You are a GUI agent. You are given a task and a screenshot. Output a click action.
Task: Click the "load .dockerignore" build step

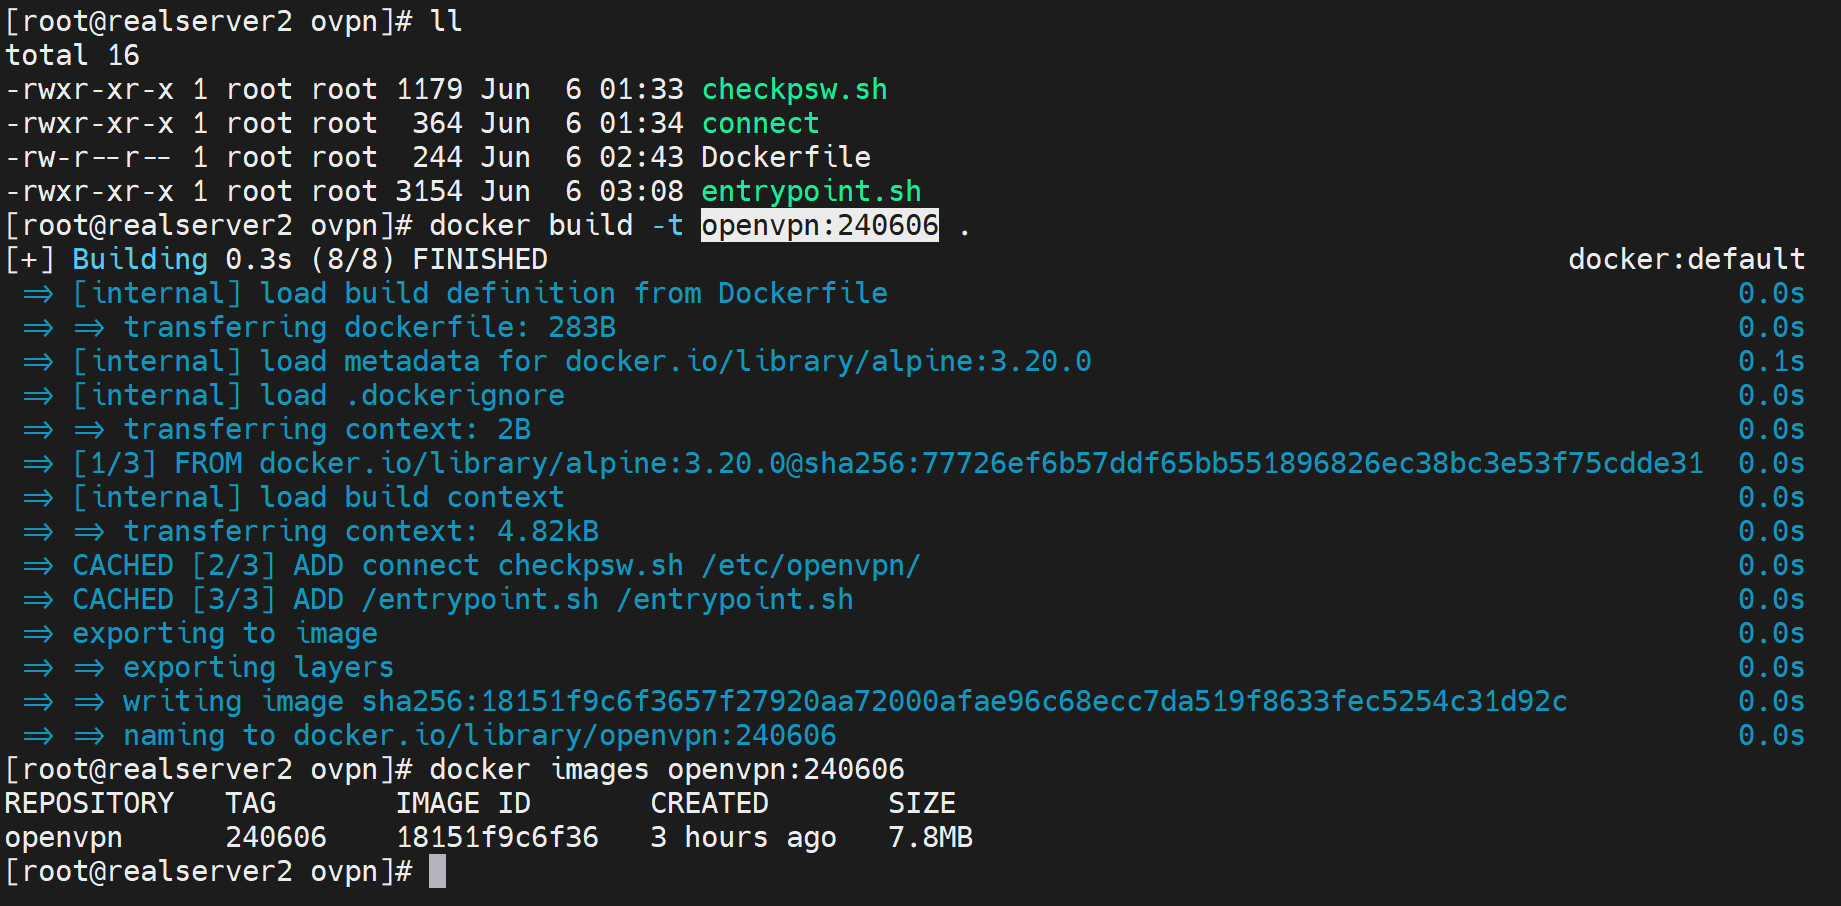click(x=318, y=395)
